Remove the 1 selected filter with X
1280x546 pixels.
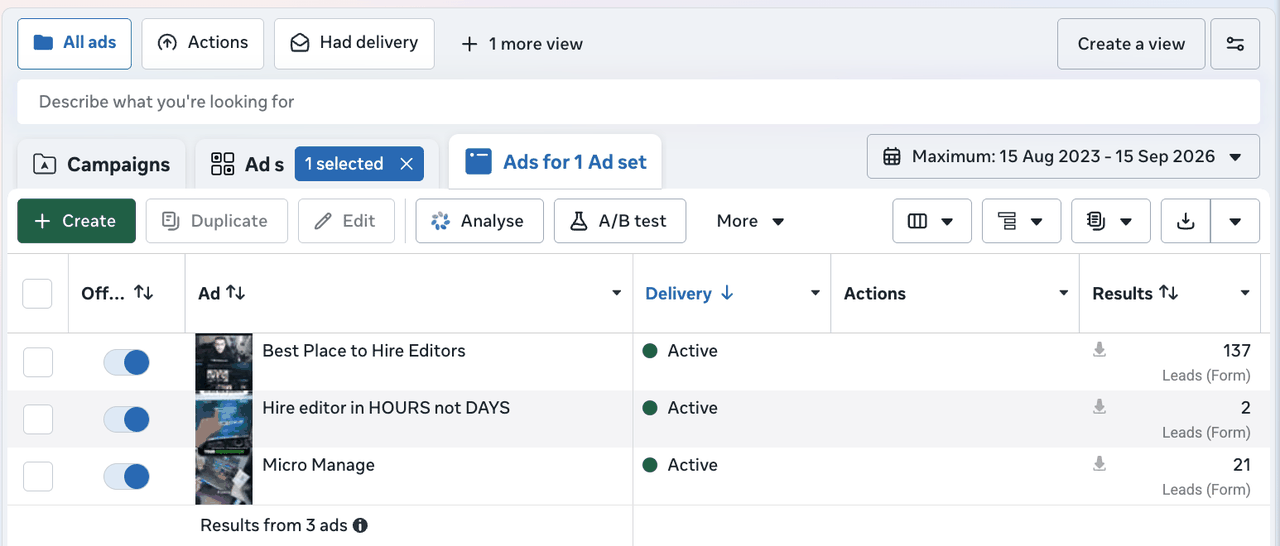406,164
